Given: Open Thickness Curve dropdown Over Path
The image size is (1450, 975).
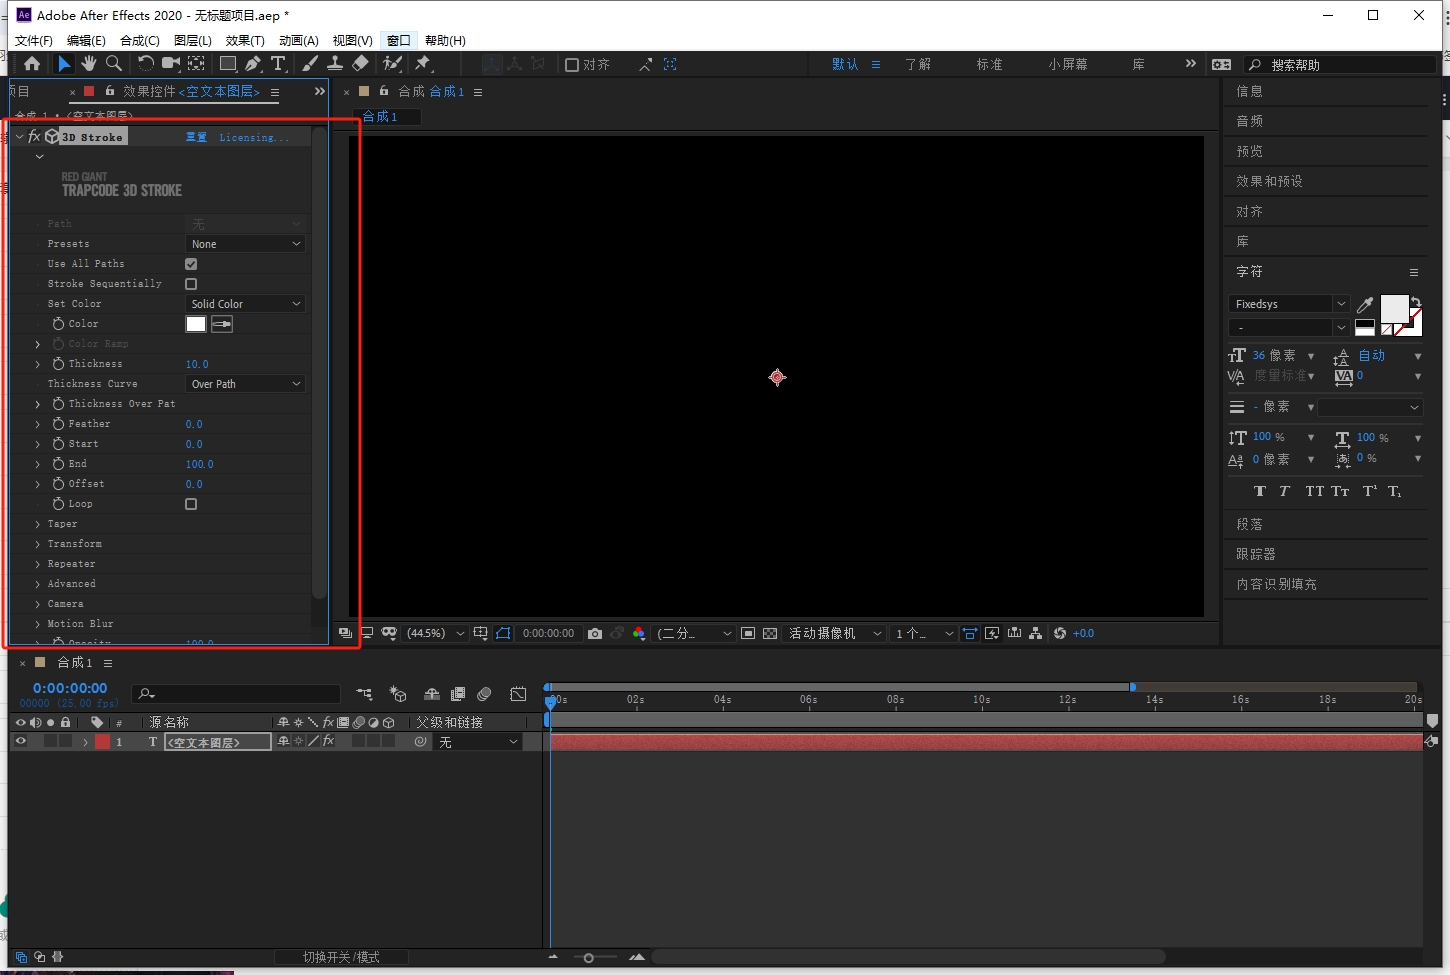Looking at the screenshot, I should [245, 384].
